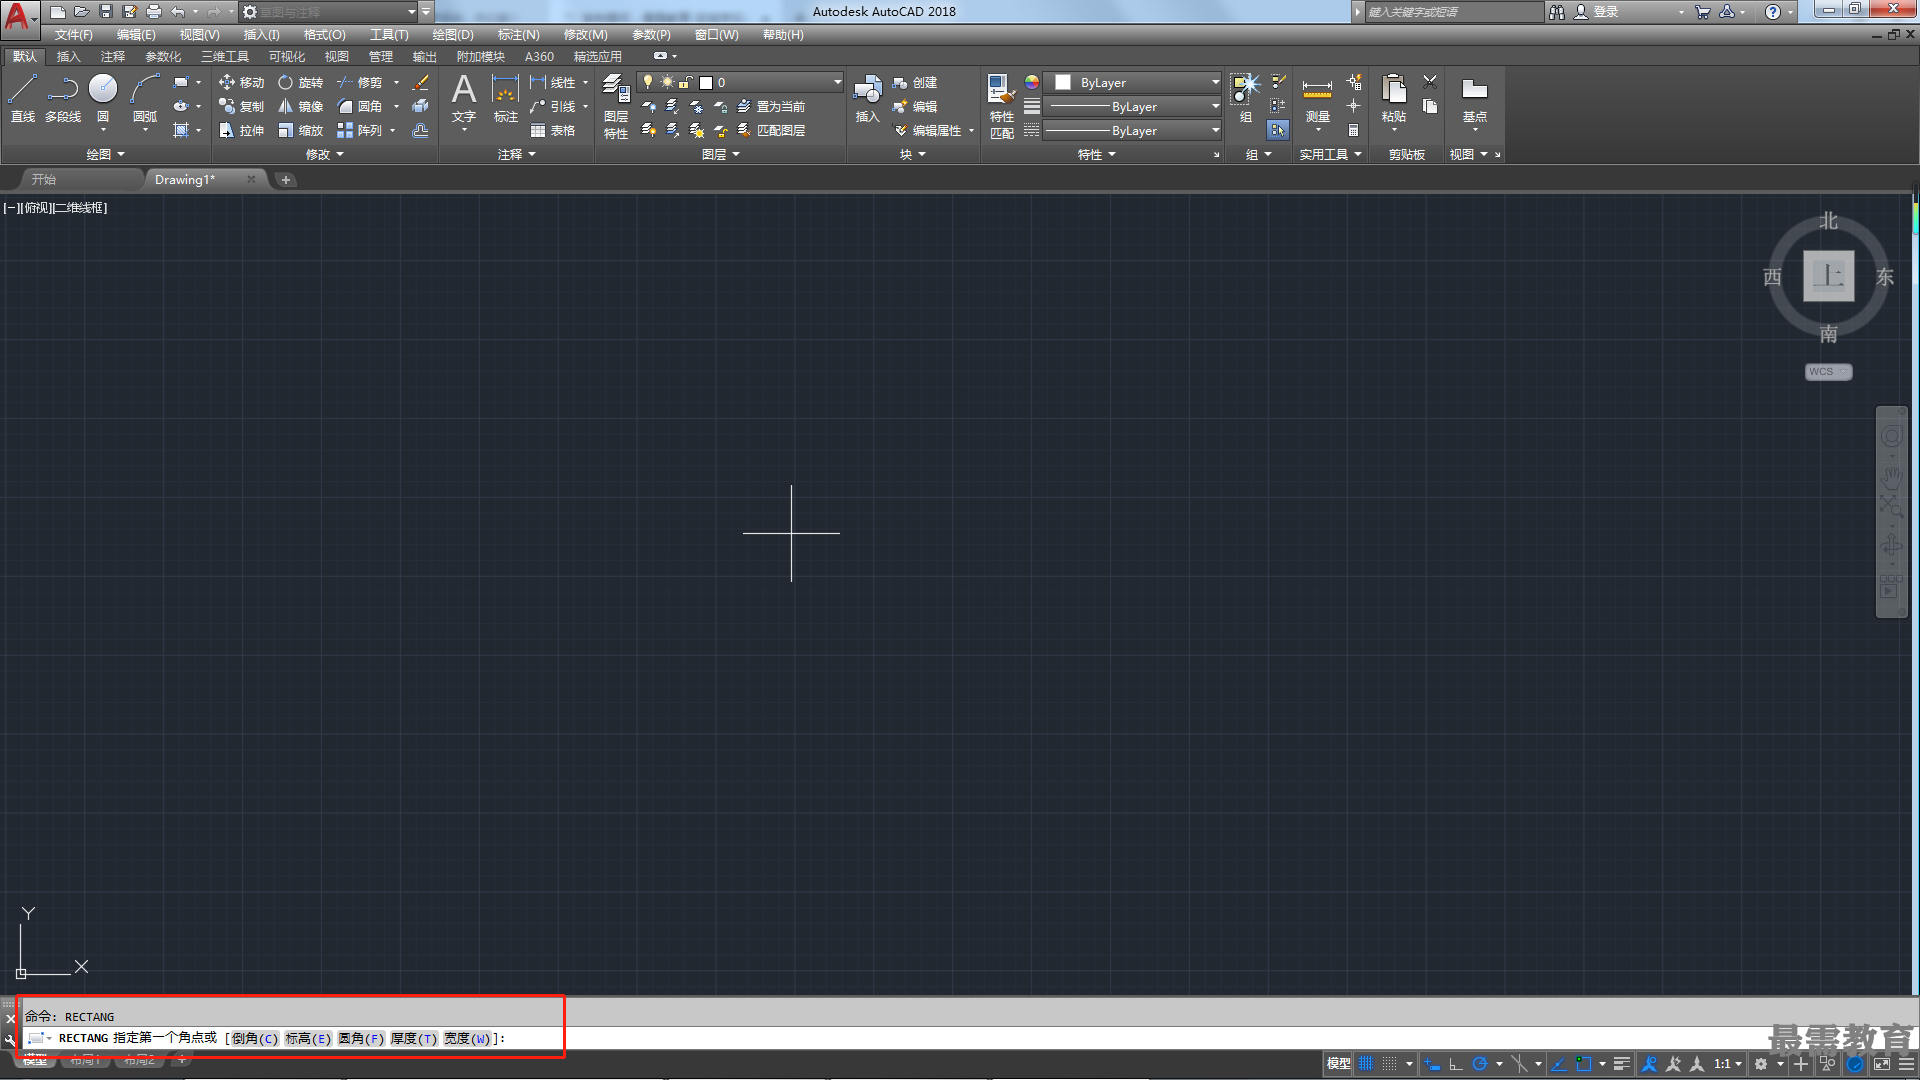Screen dimensions: 1920x1080
Task: Click the white layer color swatch
Action: 706,83
